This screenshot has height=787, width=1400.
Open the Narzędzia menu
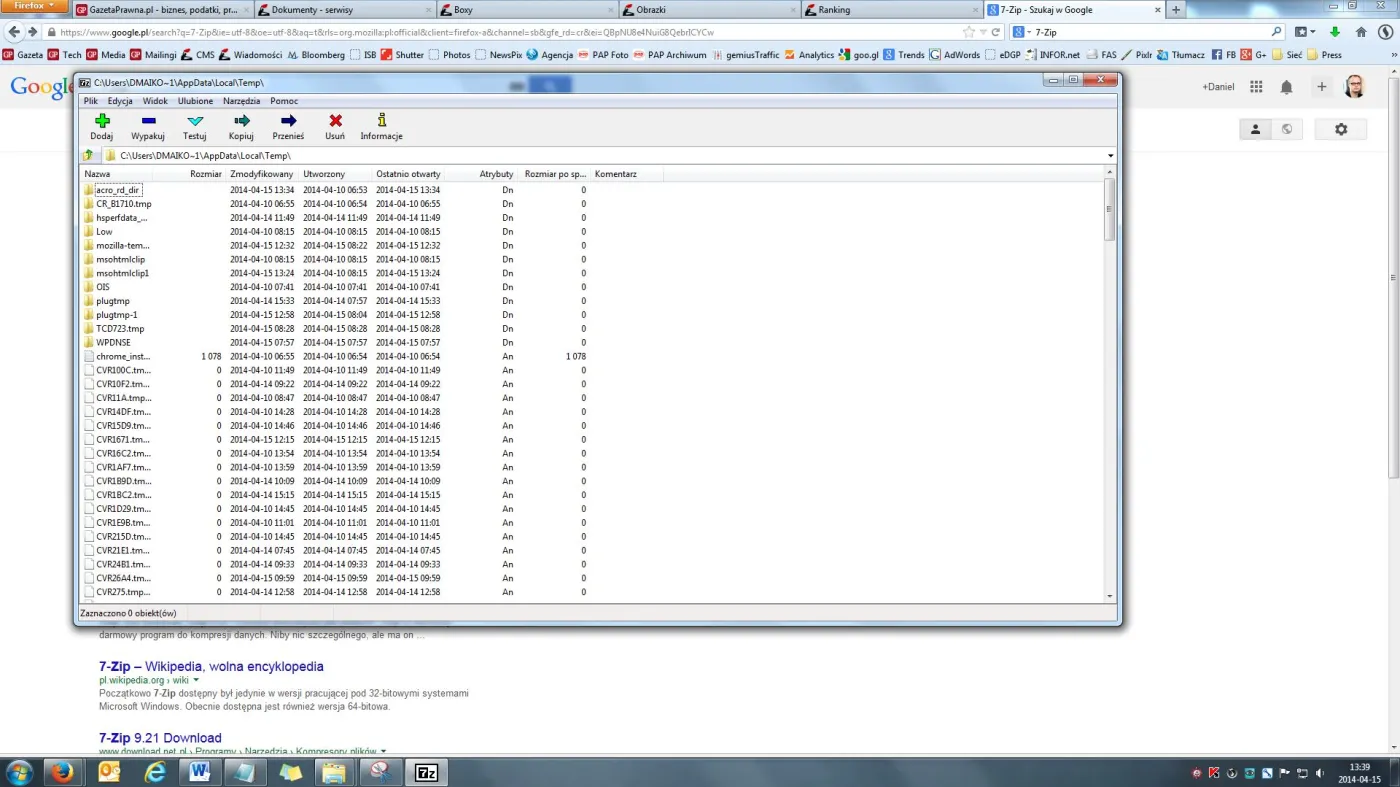point(242,101)
